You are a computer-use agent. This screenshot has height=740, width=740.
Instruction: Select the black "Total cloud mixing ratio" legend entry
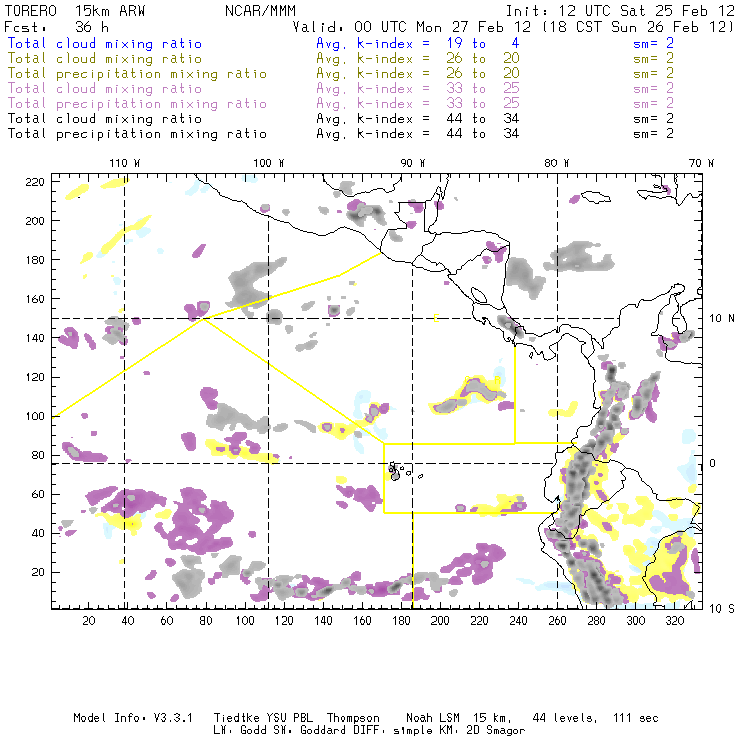[x=105, y=119]
